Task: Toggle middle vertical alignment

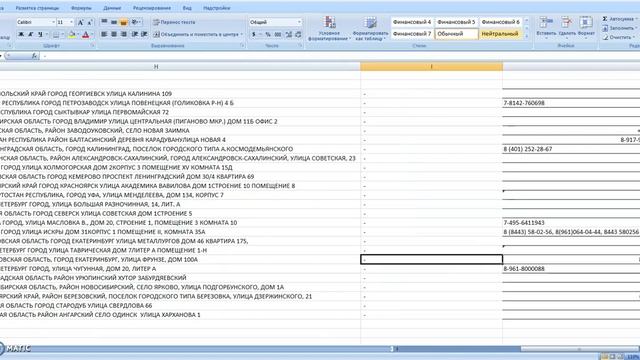Action: click(114, 22)
